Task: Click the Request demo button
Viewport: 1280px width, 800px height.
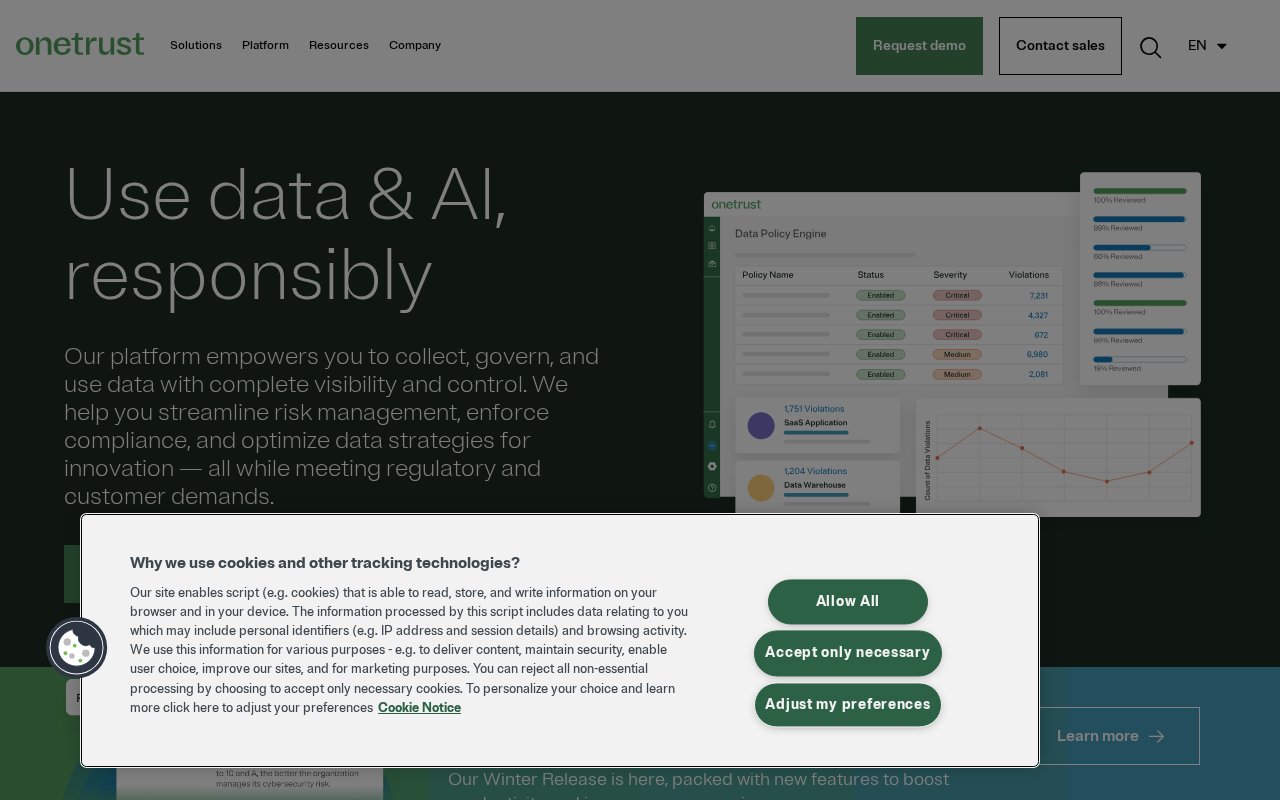Action: coord(919,46)
